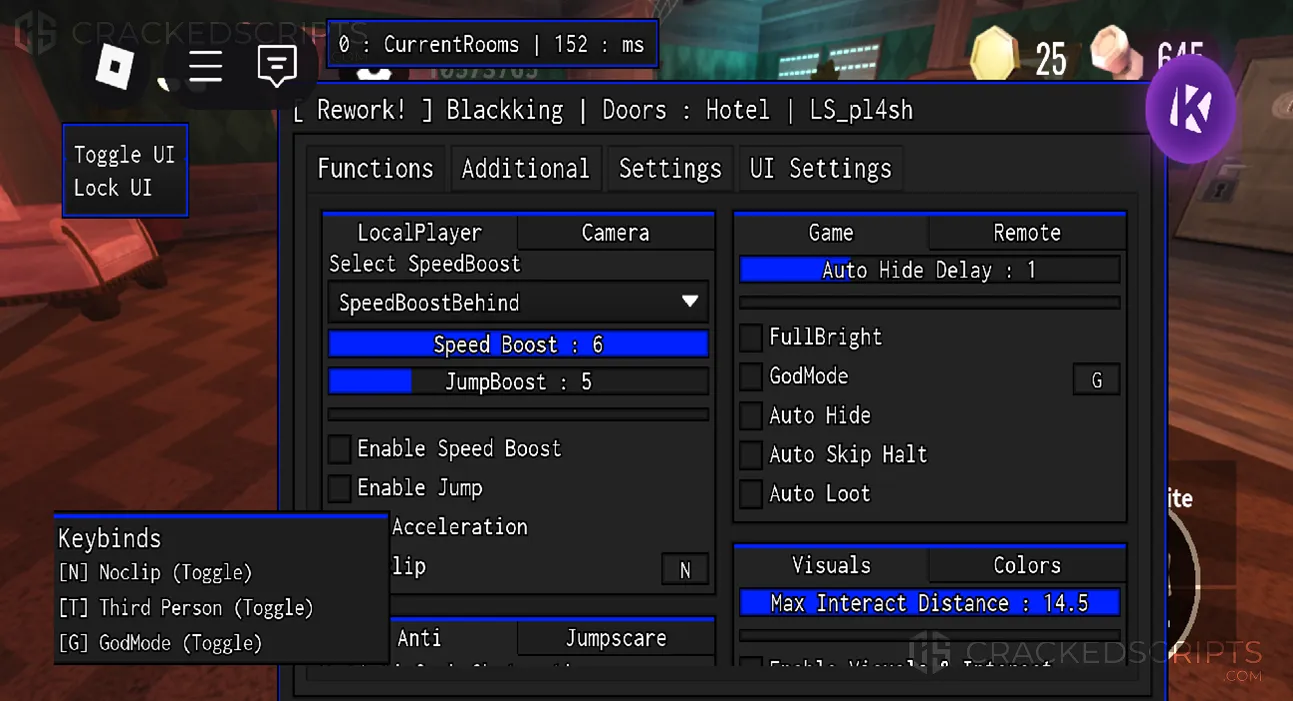Click the Select SpeedBoost label
The image size is (1293, 701).
coord(425,264)
